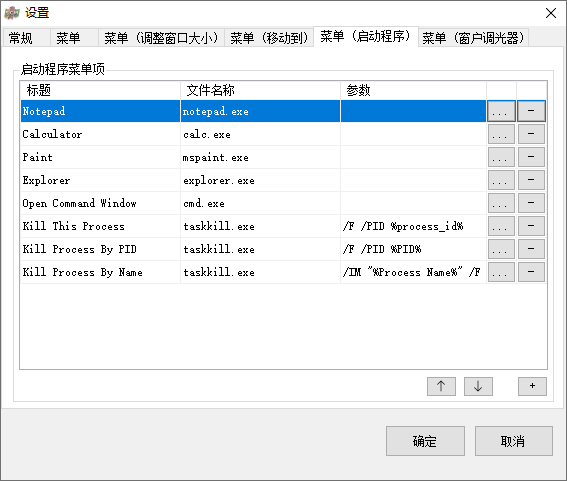
Task: Select the Calculator title cell
Action: pos(100,134)
